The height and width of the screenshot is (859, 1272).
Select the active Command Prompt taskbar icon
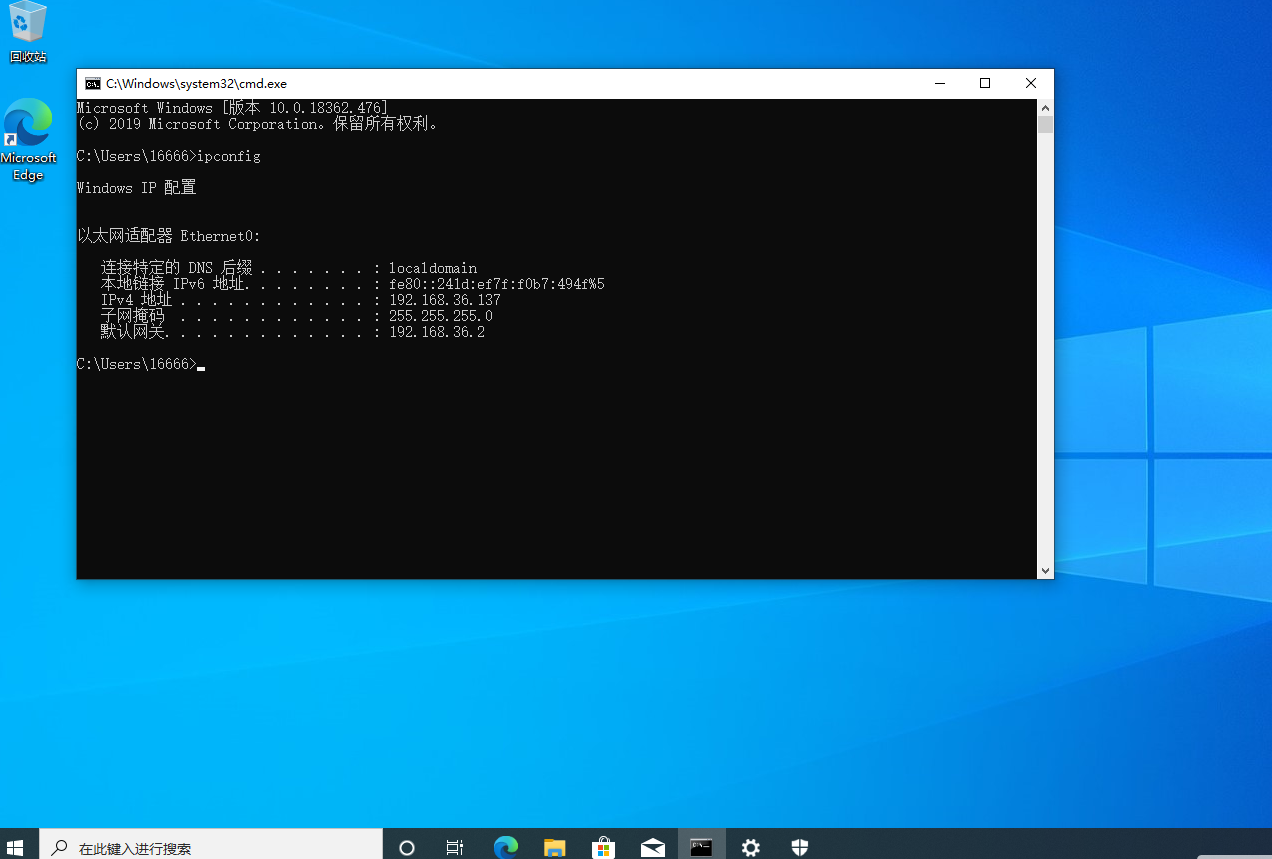point(701,847)
